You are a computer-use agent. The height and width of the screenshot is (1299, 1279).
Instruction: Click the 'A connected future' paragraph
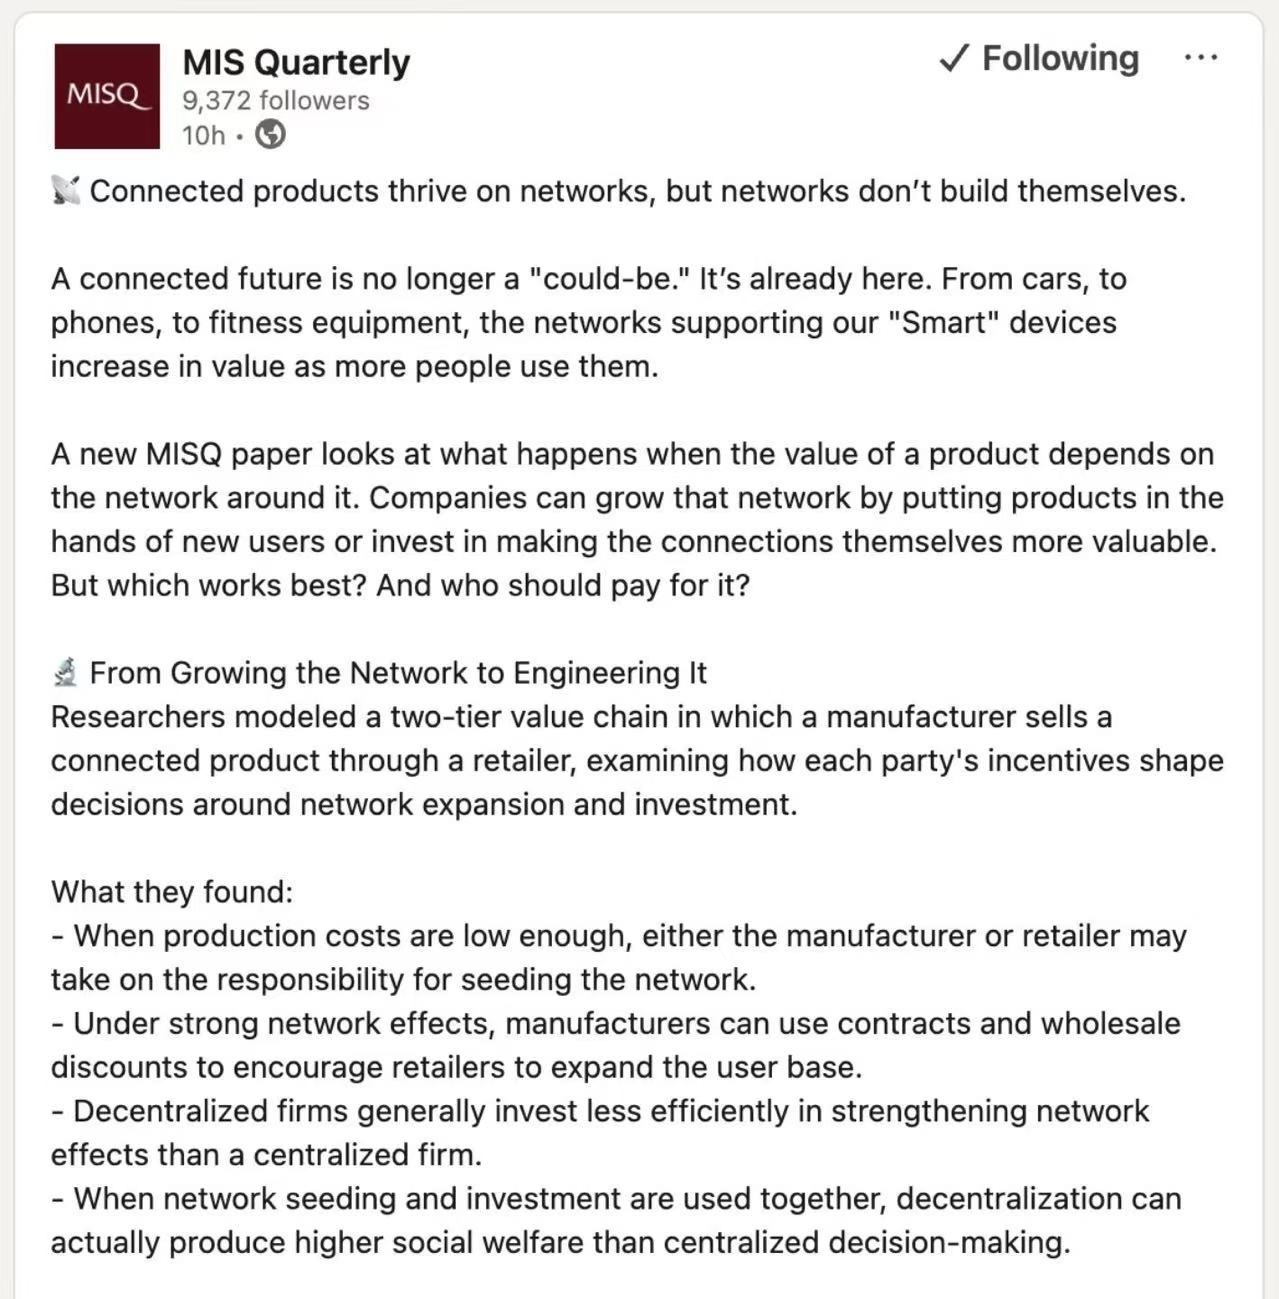pyautogui.click(x=589, y=322)
